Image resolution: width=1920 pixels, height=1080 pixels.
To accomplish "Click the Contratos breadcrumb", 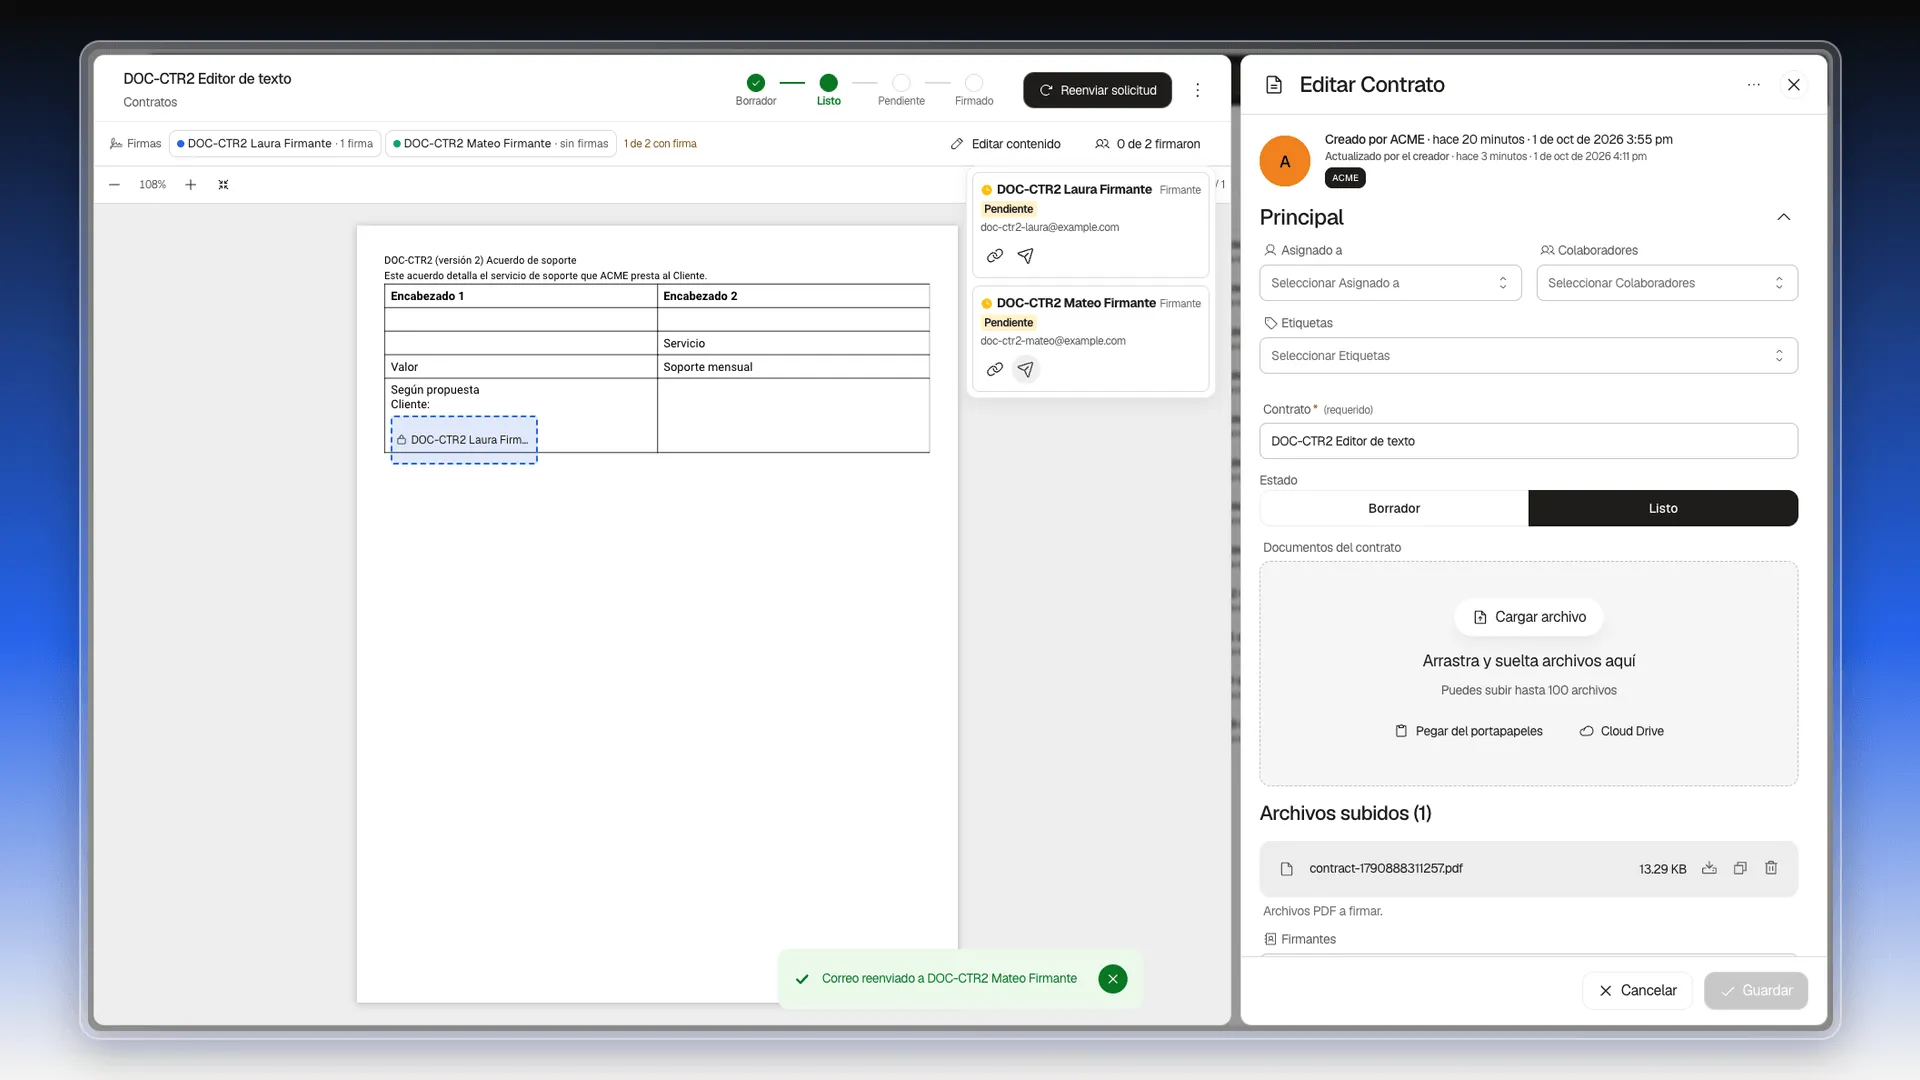I will pyautogui.click(x=150, y=102).
